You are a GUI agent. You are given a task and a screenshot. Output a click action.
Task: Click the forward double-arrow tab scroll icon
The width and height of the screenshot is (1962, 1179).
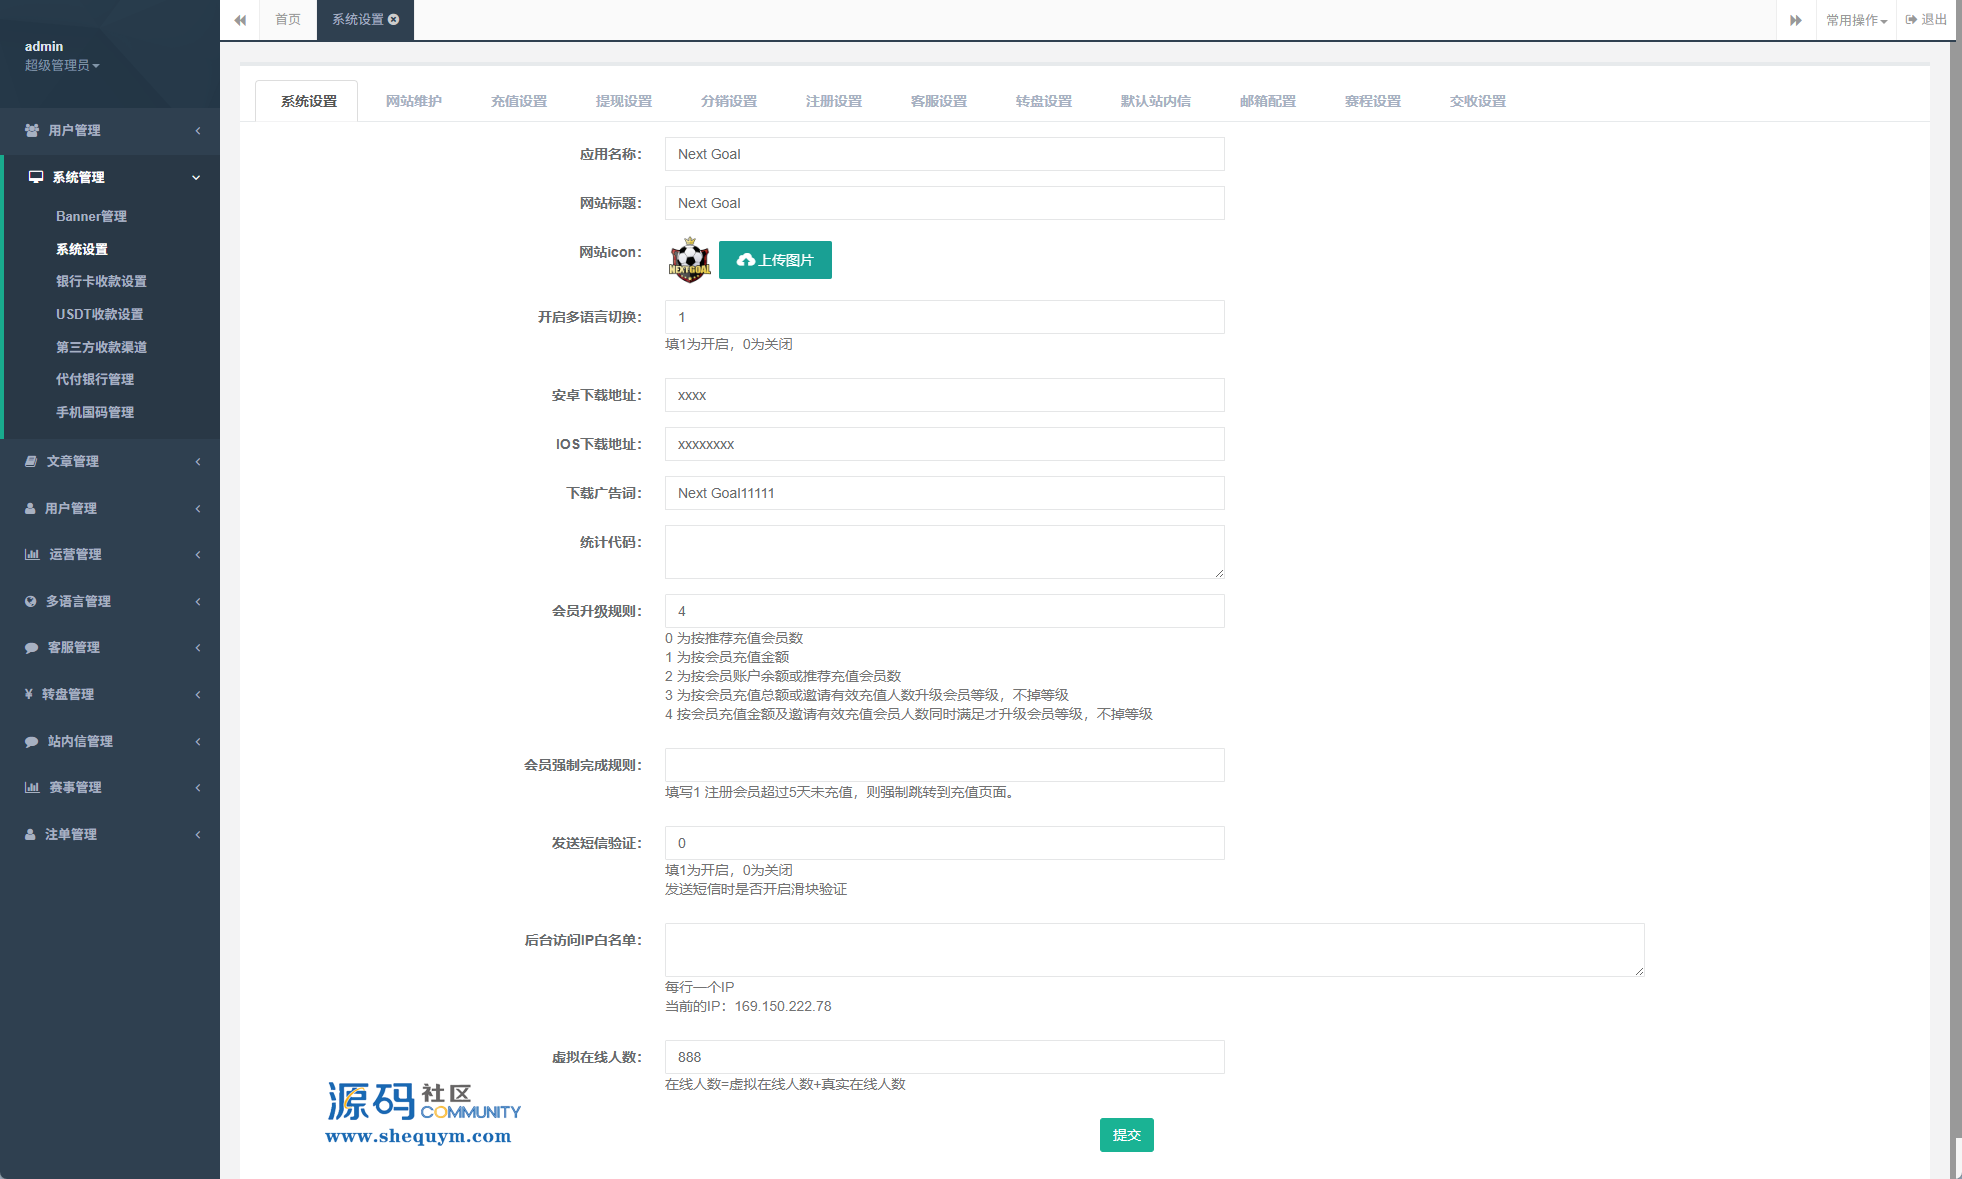tap(1795, 20)
